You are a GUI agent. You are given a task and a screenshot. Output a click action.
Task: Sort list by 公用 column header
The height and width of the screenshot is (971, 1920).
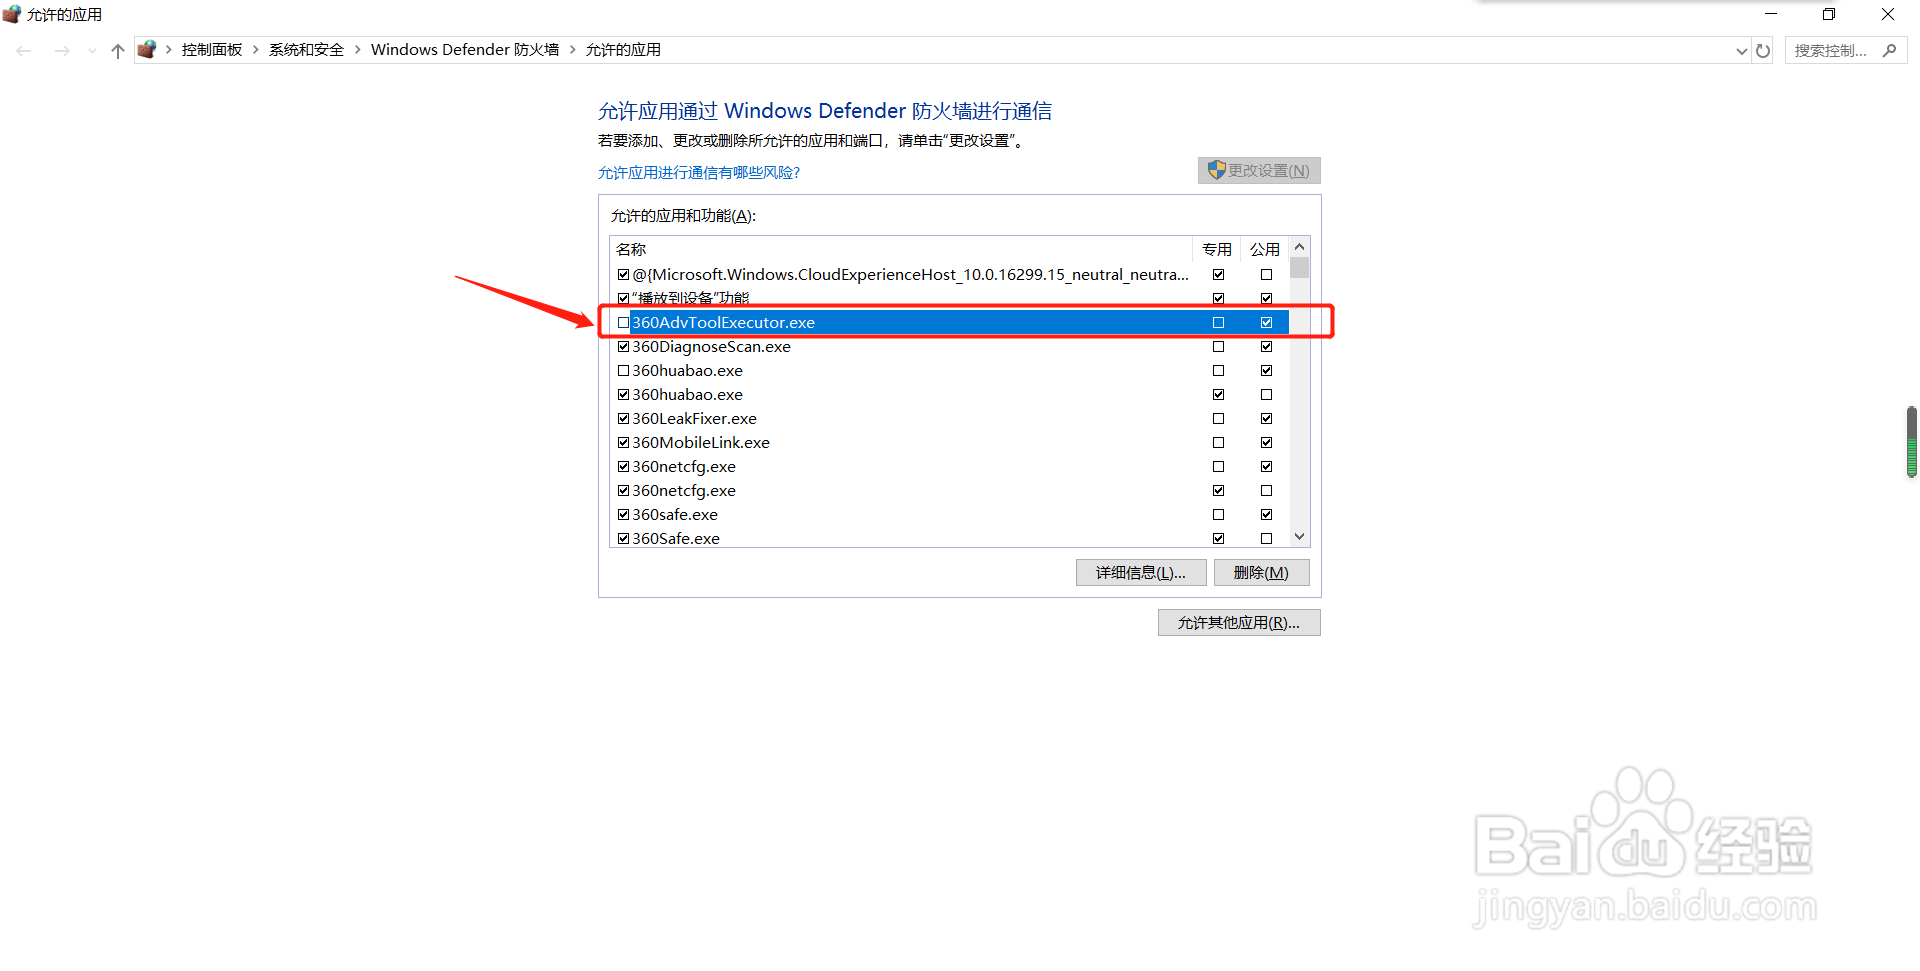point(1265,249)
